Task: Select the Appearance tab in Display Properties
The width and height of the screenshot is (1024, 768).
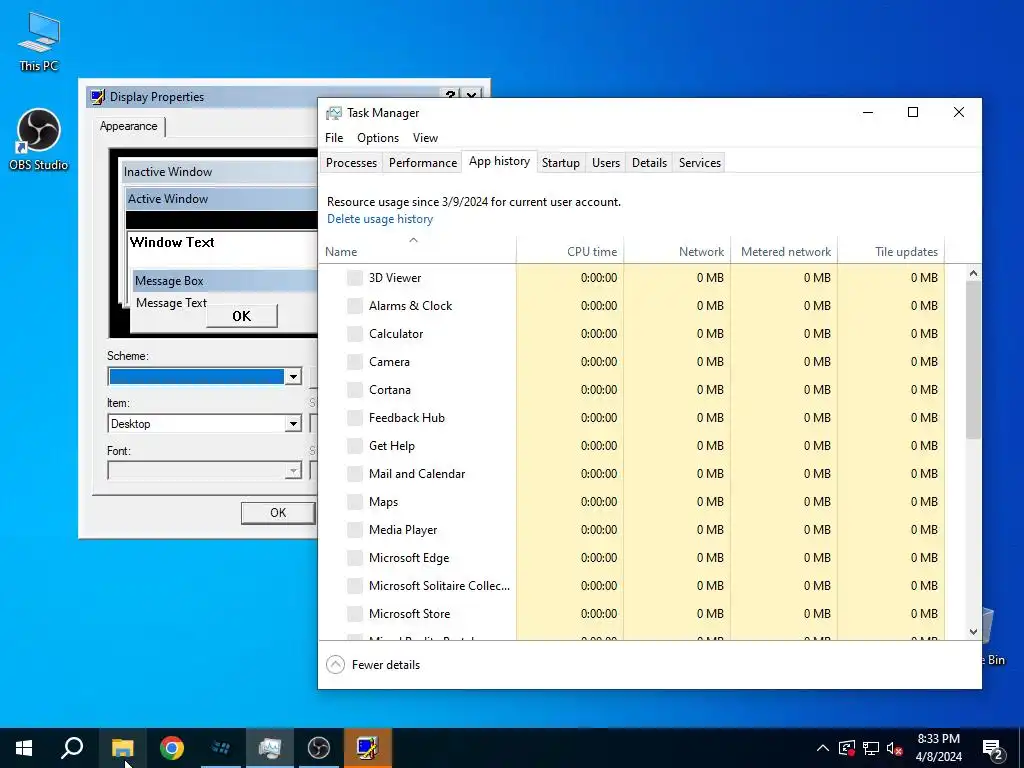Action: 129,126
